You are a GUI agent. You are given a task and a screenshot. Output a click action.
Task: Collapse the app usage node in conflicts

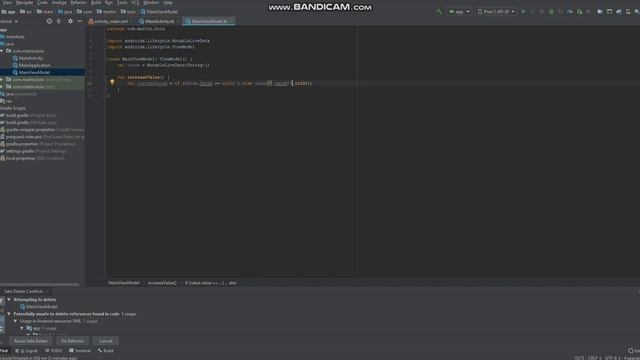(x=22, y=328)
